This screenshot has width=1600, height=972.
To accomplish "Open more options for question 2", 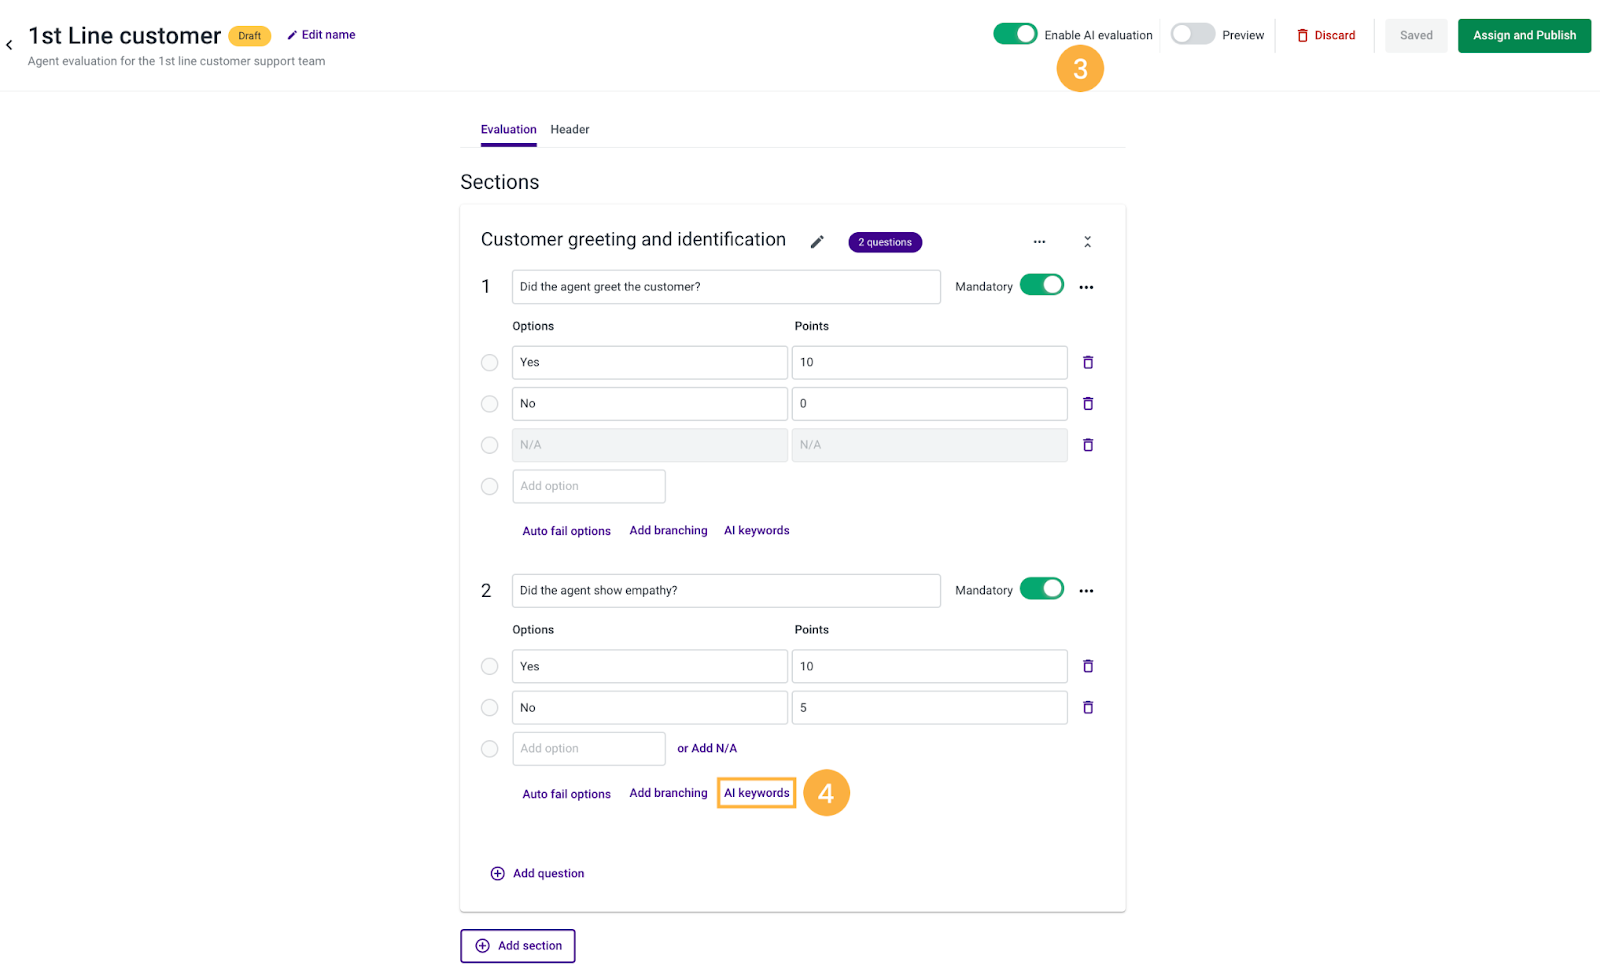I will [1086, 591].
